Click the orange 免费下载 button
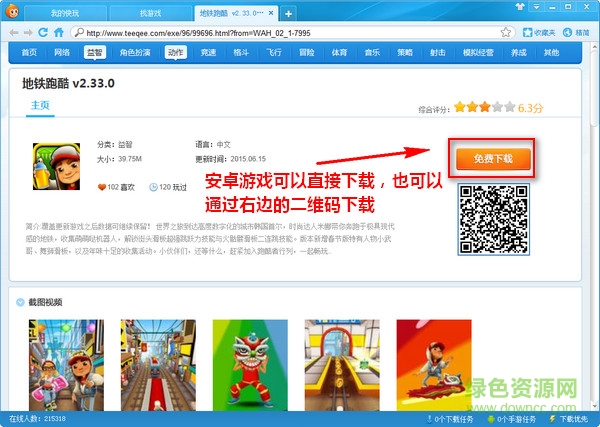The width and height of the screenshot is (600, 427). [493, 159]
